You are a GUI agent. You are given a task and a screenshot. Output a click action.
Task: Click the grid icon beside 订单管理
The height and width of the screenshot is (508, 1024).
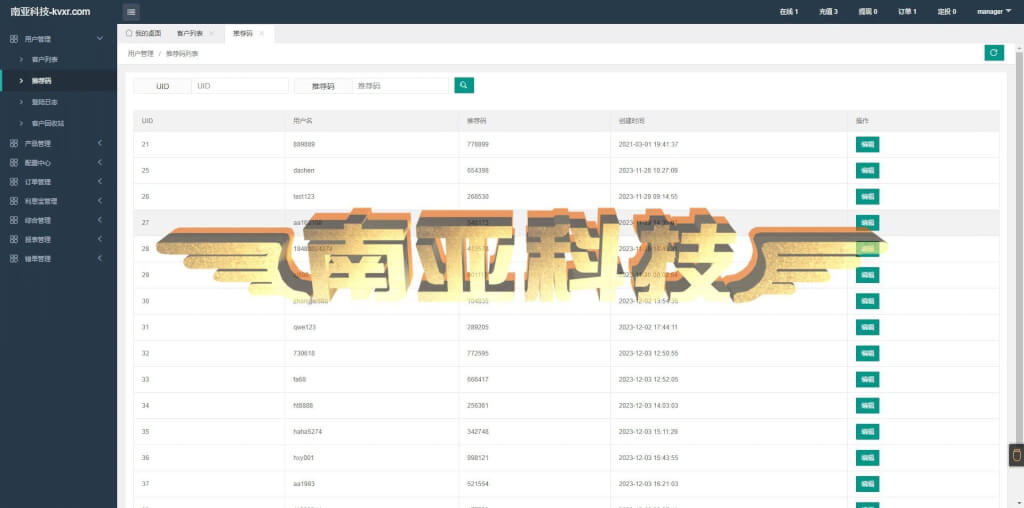coord(14,182)
